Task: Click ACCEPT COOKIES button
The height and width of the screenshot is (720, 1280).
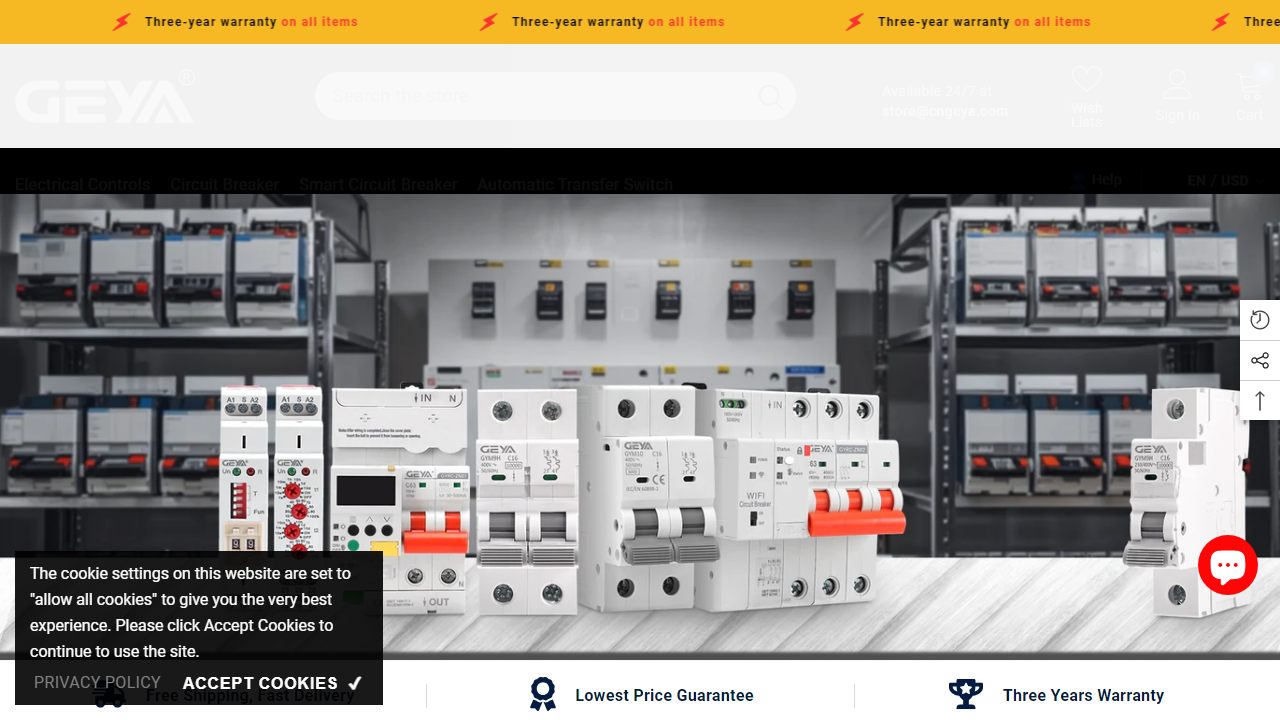Action: tap(272, 683)
